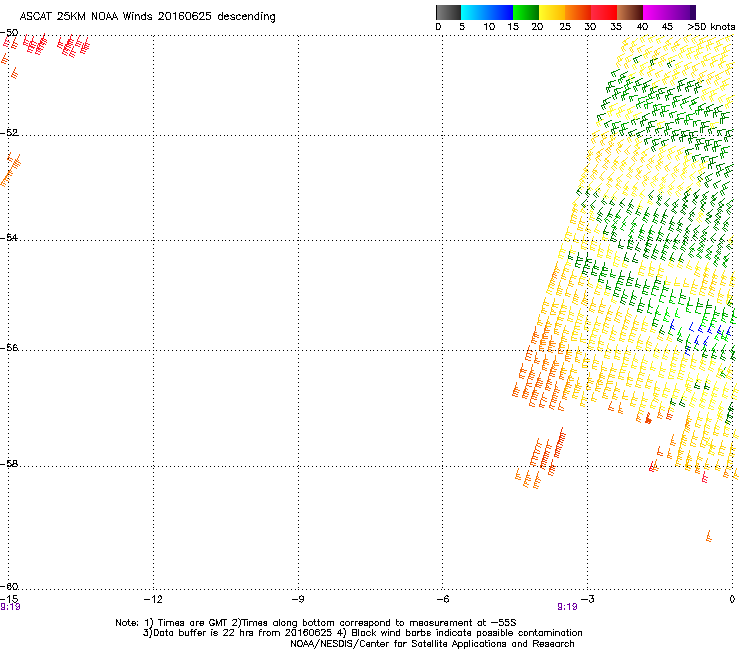The height and width of the screenshot is (650, 740).
Task: Click the '25' legend scale number
Action: 565,27
